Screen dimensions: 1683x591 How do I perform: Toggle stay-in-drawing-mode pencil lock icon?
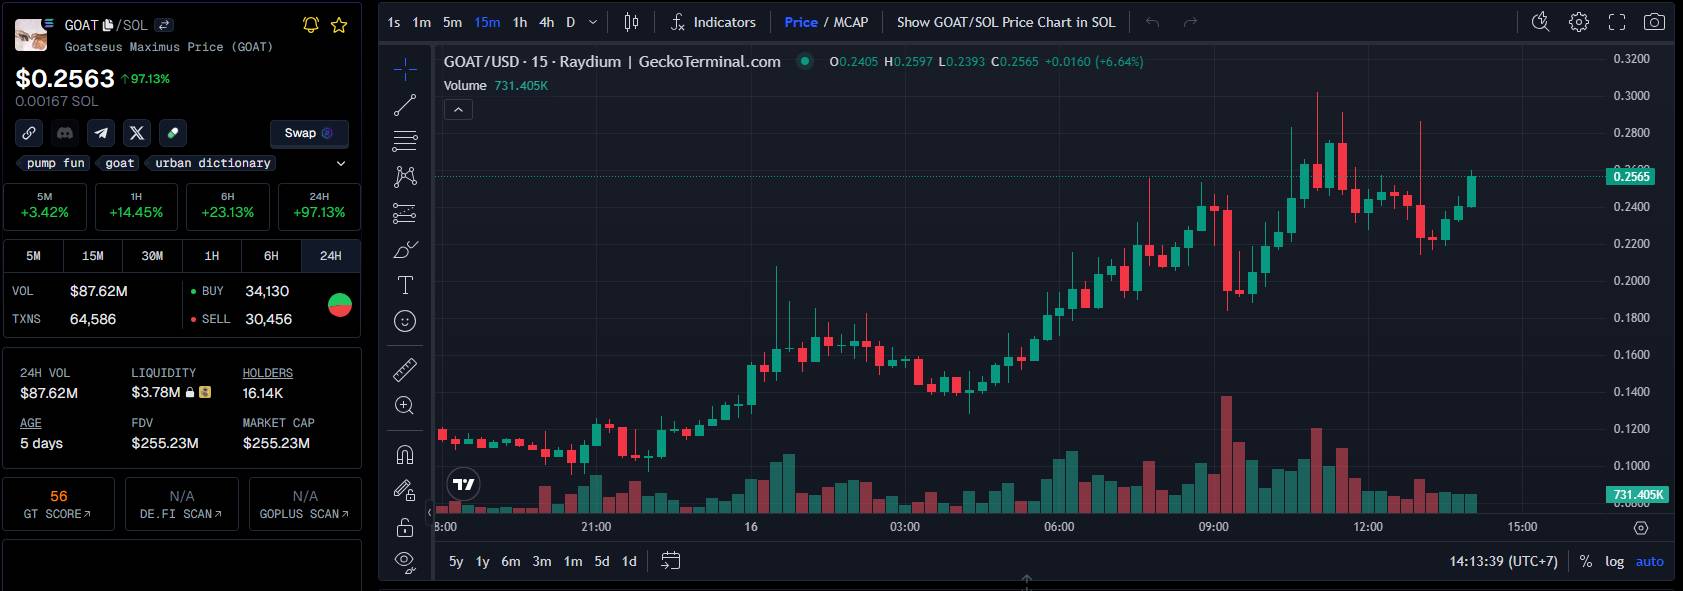405,490
